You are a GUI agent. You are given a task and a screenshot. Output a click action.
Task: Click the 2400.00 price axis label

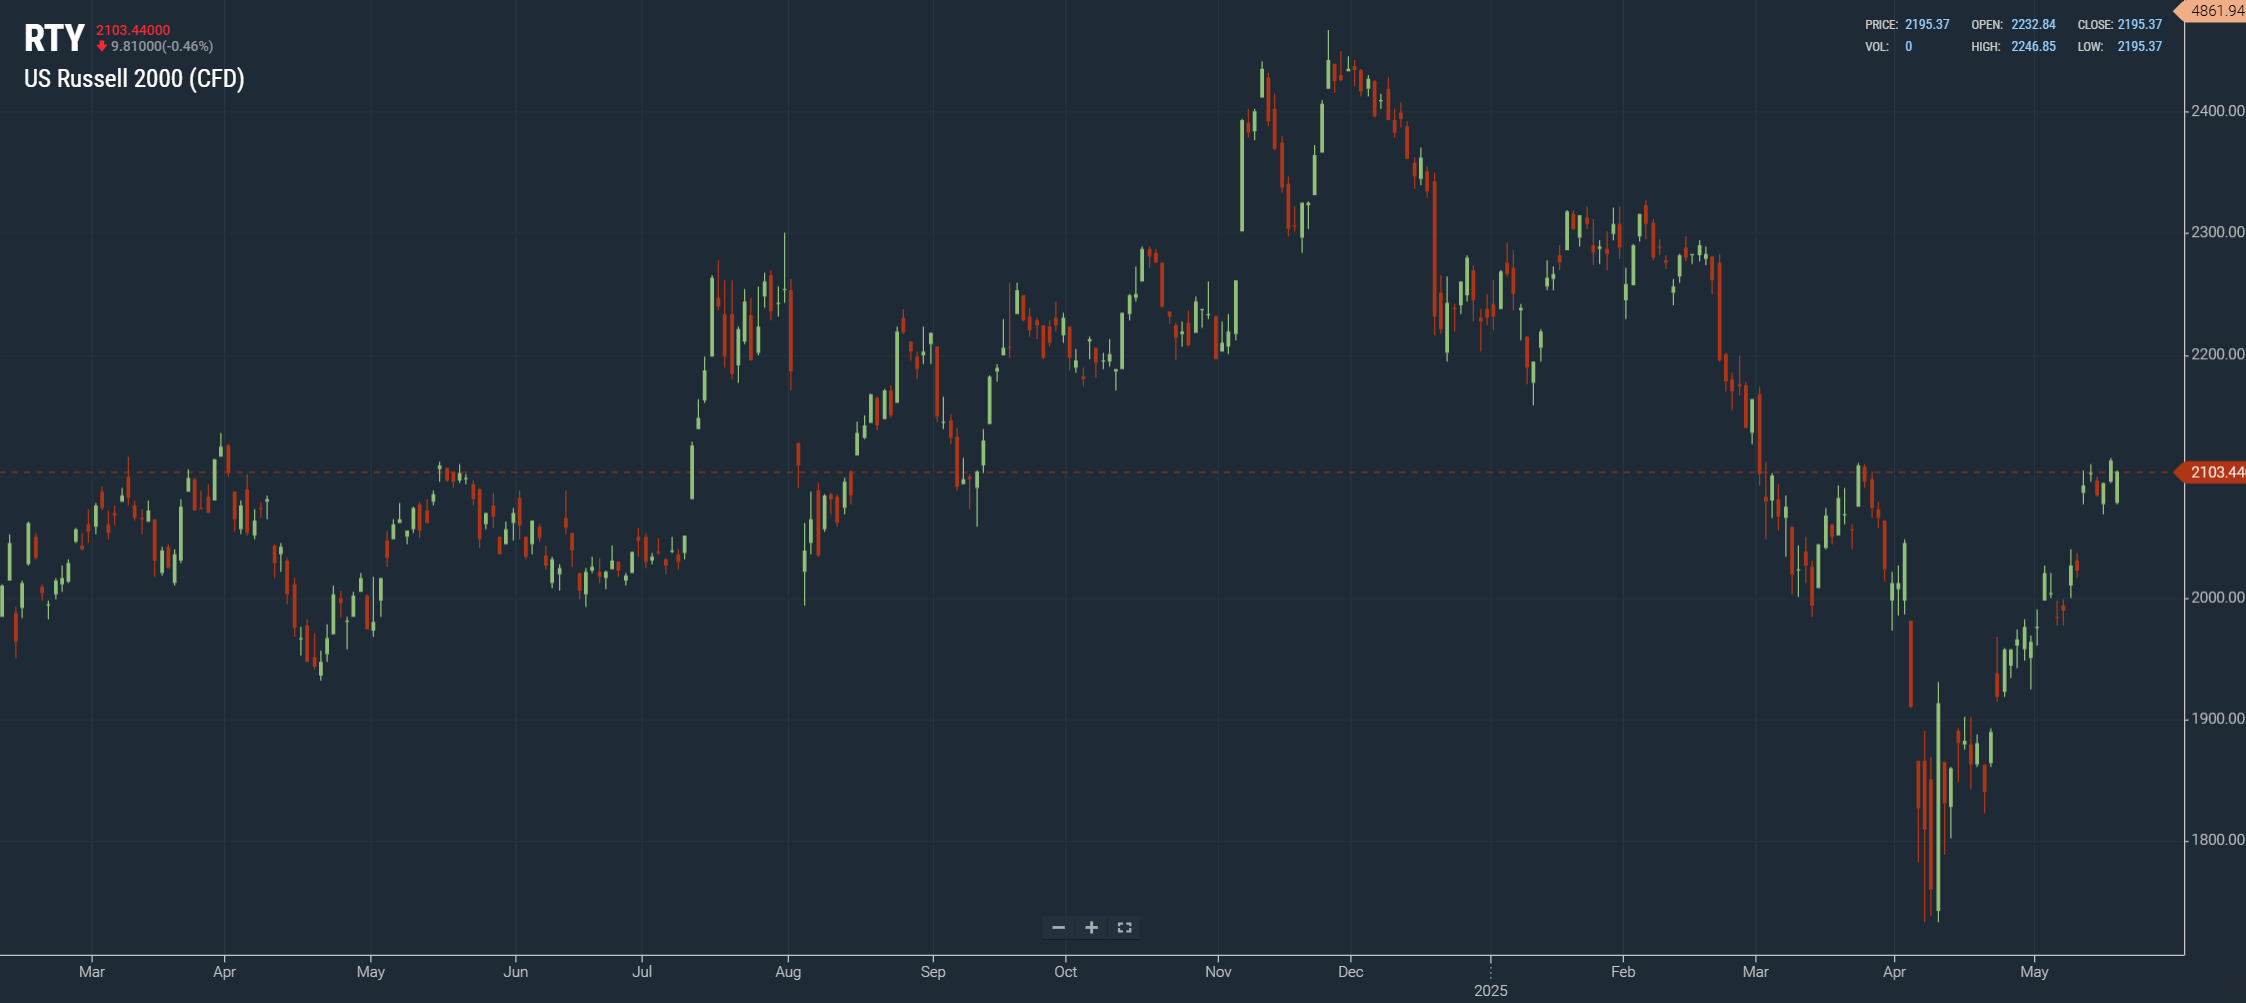(x=2217, y=111)
